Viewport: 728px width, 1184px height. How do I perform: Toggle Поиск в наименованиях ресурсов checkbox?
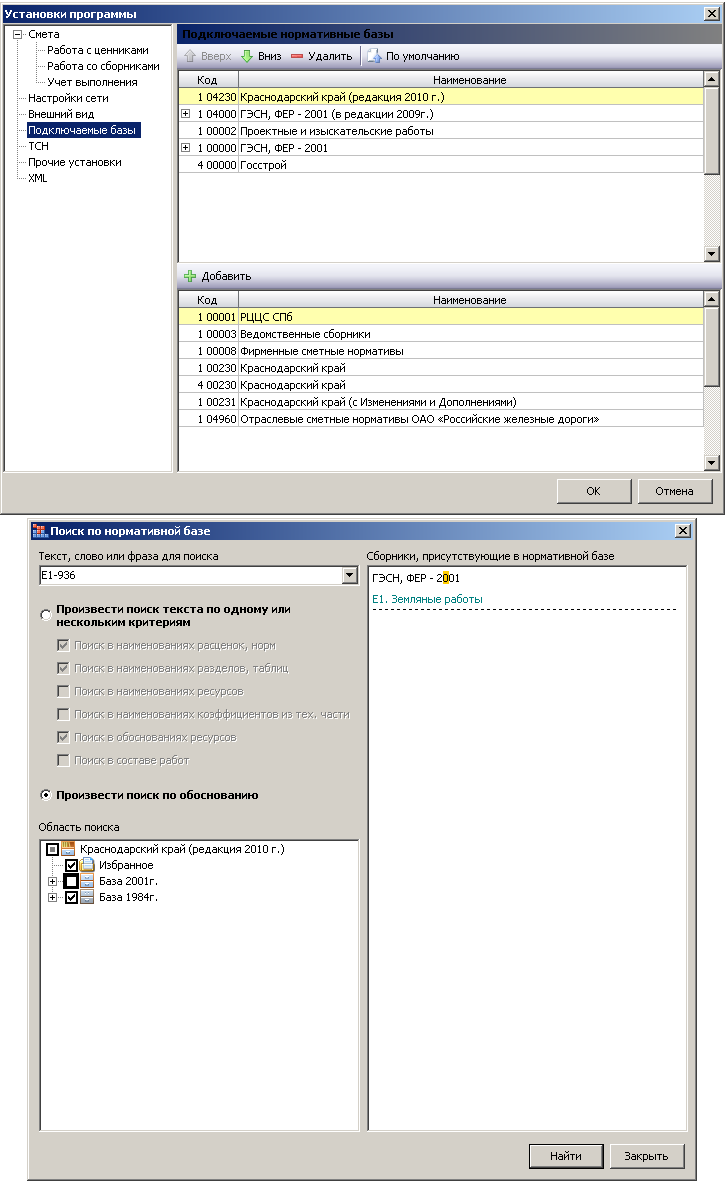63,691
